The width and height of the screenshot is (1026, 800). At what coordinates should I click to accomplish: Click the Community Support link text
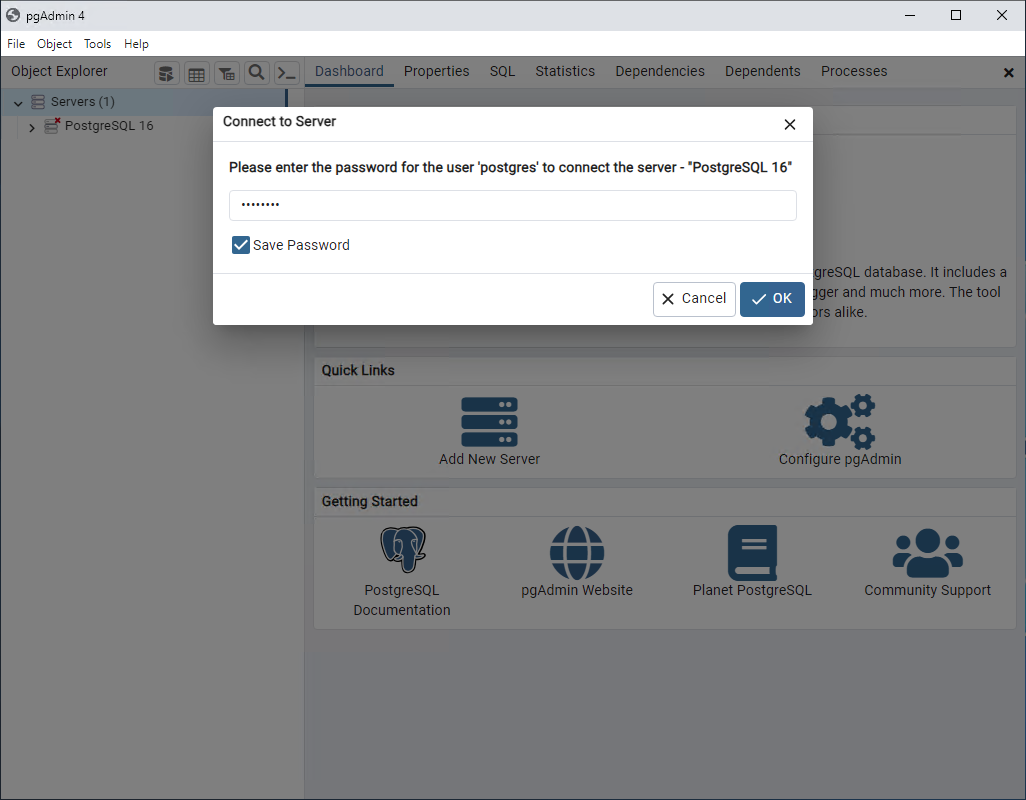pos(927,590)
